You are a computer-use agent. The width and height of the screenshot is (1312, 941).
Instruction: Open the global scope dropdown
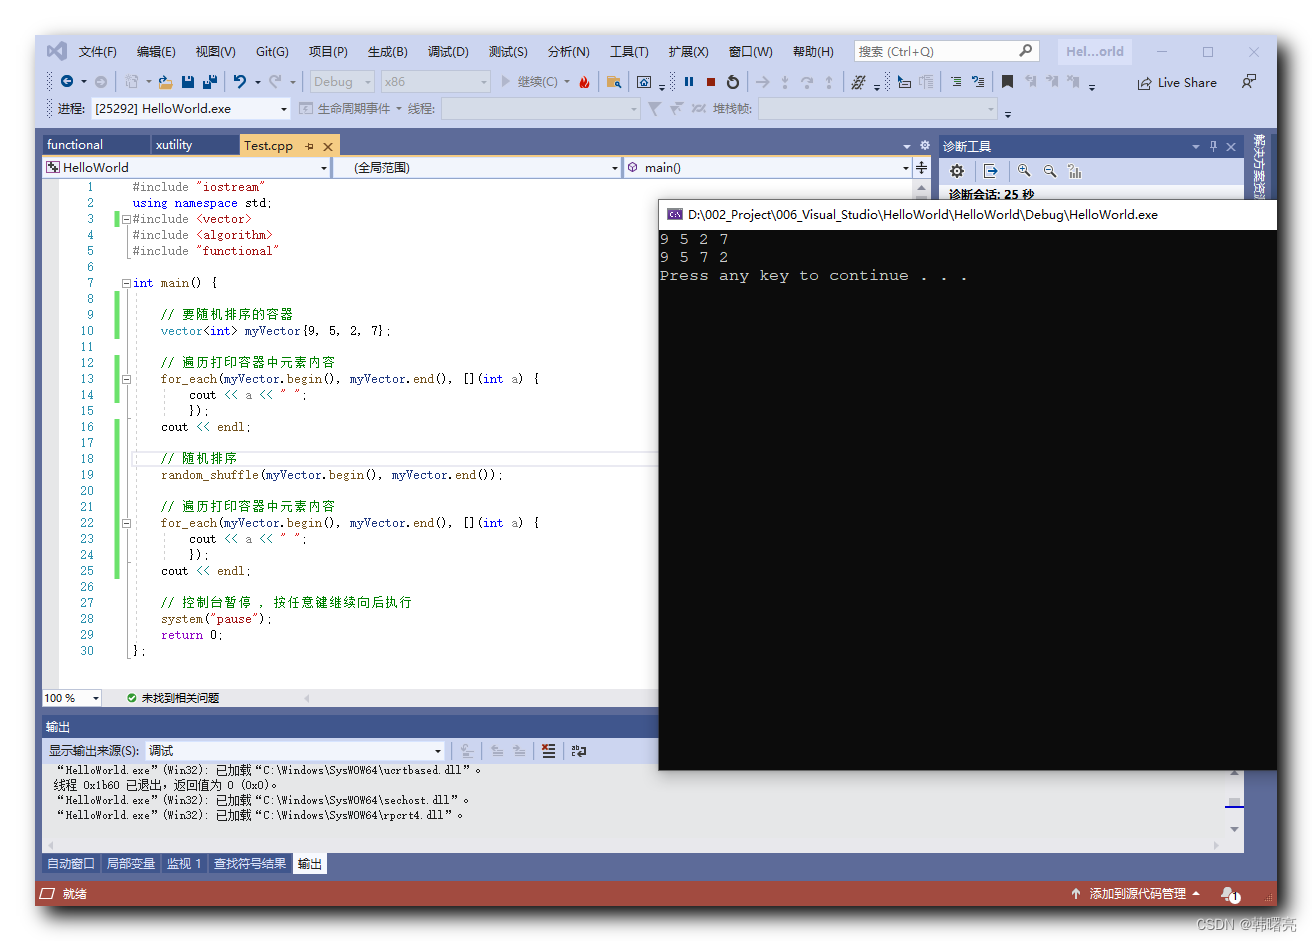(615, 168)
